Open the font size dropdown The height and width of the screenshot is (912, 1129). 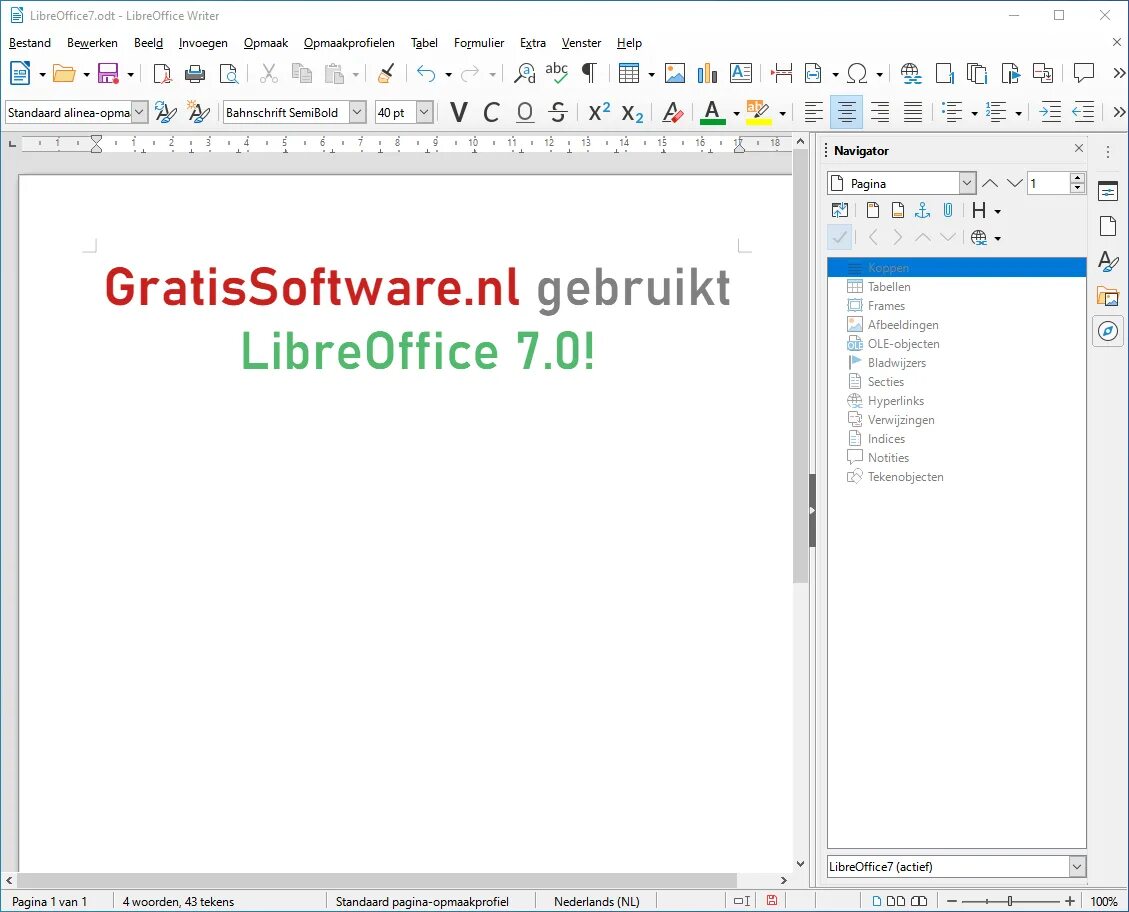point(425,112)
